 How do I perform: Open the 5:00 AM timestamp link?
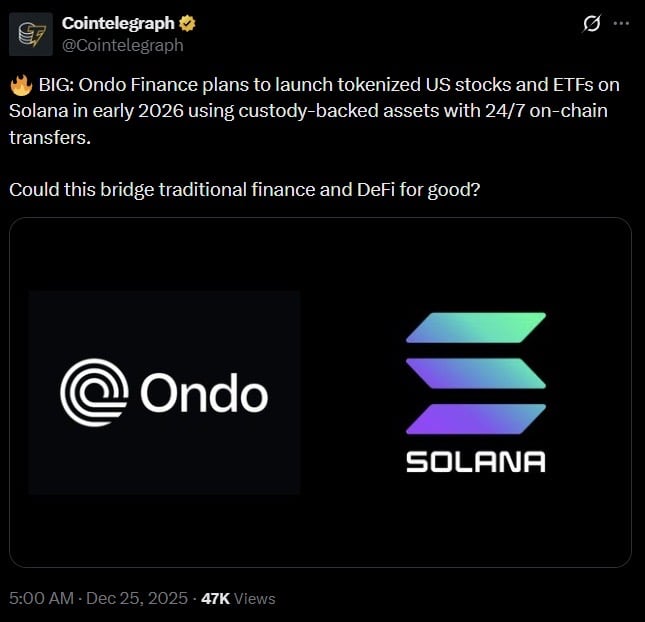point(41,598)
